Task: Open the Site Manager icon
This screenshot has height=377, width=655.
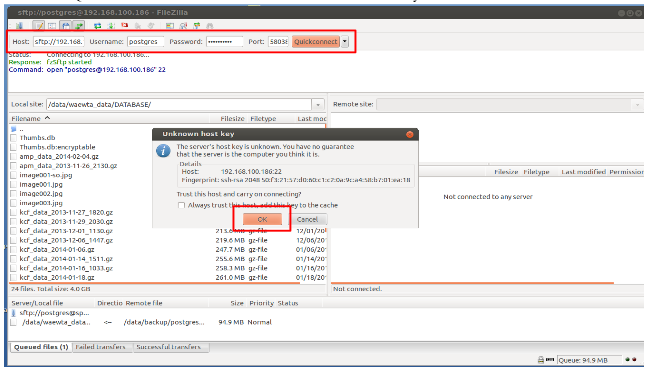Action: (19, 25)
